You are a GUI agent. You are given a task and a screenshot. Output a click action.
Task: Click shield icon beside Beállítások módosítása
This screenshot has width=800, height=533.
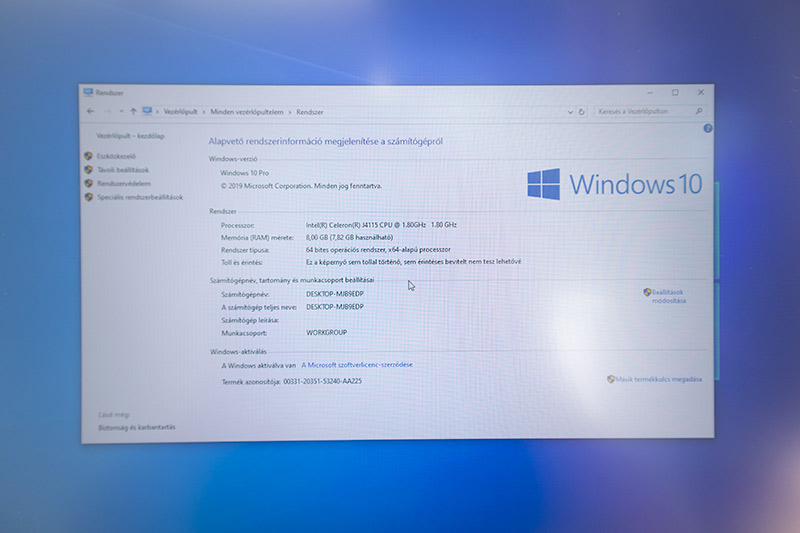(x=647, y=292)
